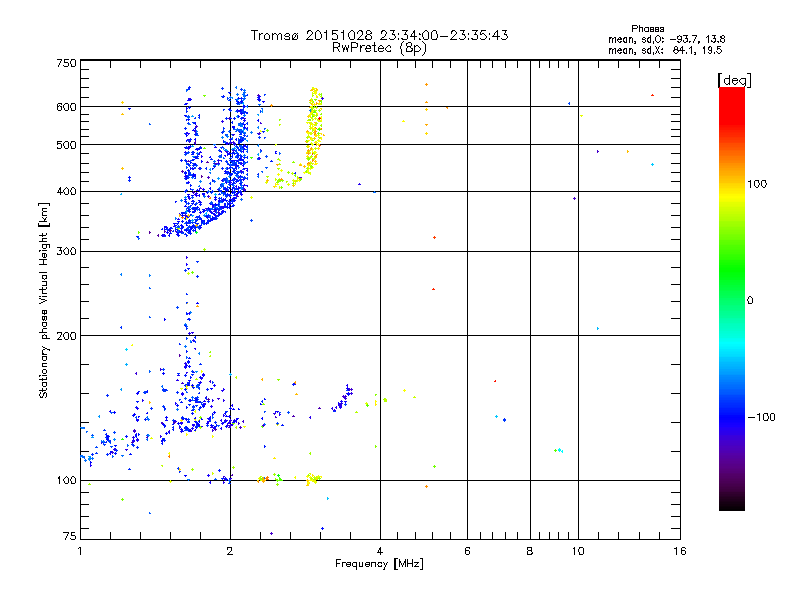This screenshot has height=600, width=800.
Task: Click the "RwPretec (8p)" subtitle
Action: point(380,48)
